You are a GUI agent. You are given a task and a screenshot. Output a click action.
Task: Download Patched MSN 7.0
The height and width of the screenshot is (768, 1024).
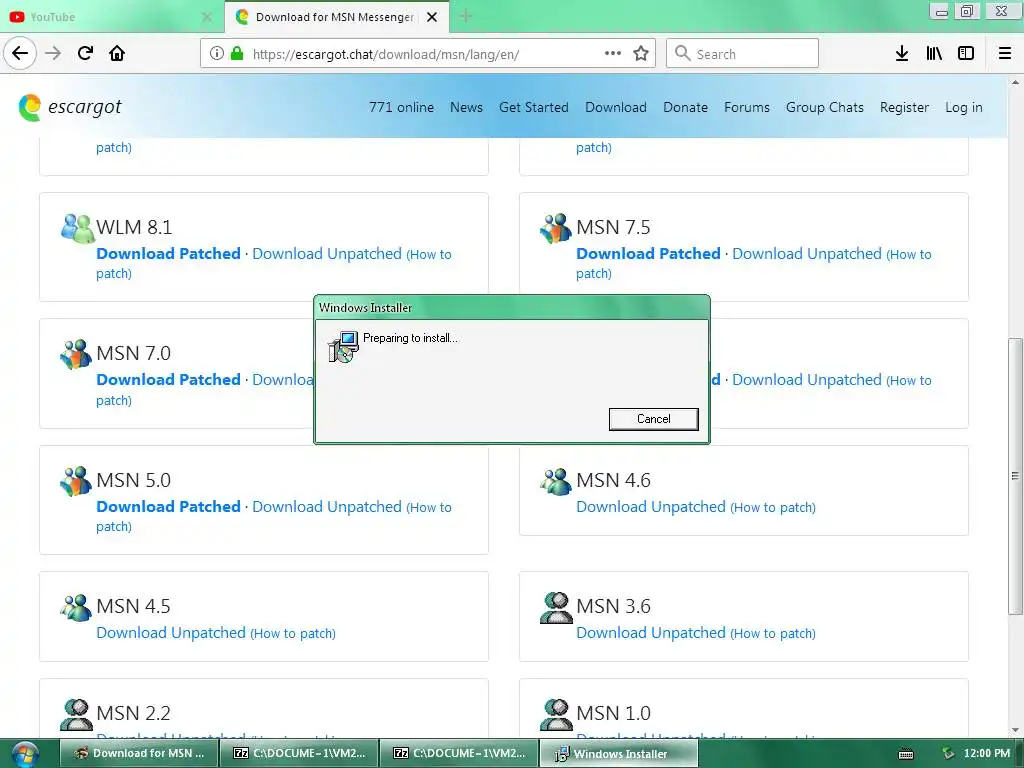click(x=168, y=379)
